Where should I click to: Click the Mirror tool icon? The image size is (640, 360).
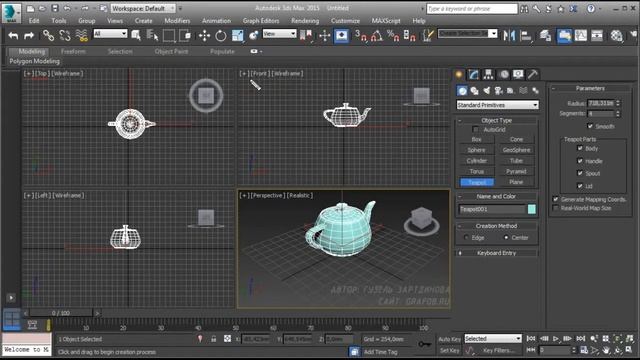[x=509, y=36]
